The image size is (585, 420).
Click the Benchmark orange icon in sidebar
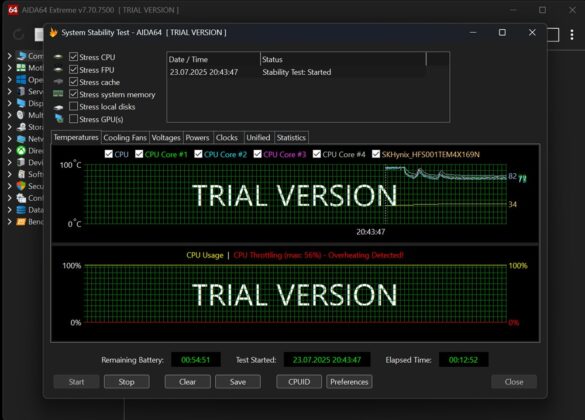[21, 222]
